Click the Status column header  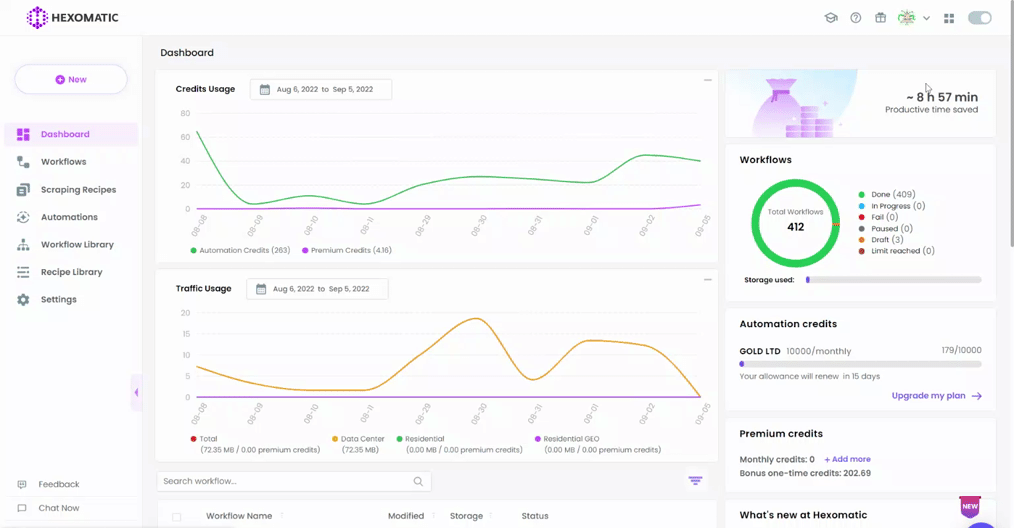pos(535,516)
